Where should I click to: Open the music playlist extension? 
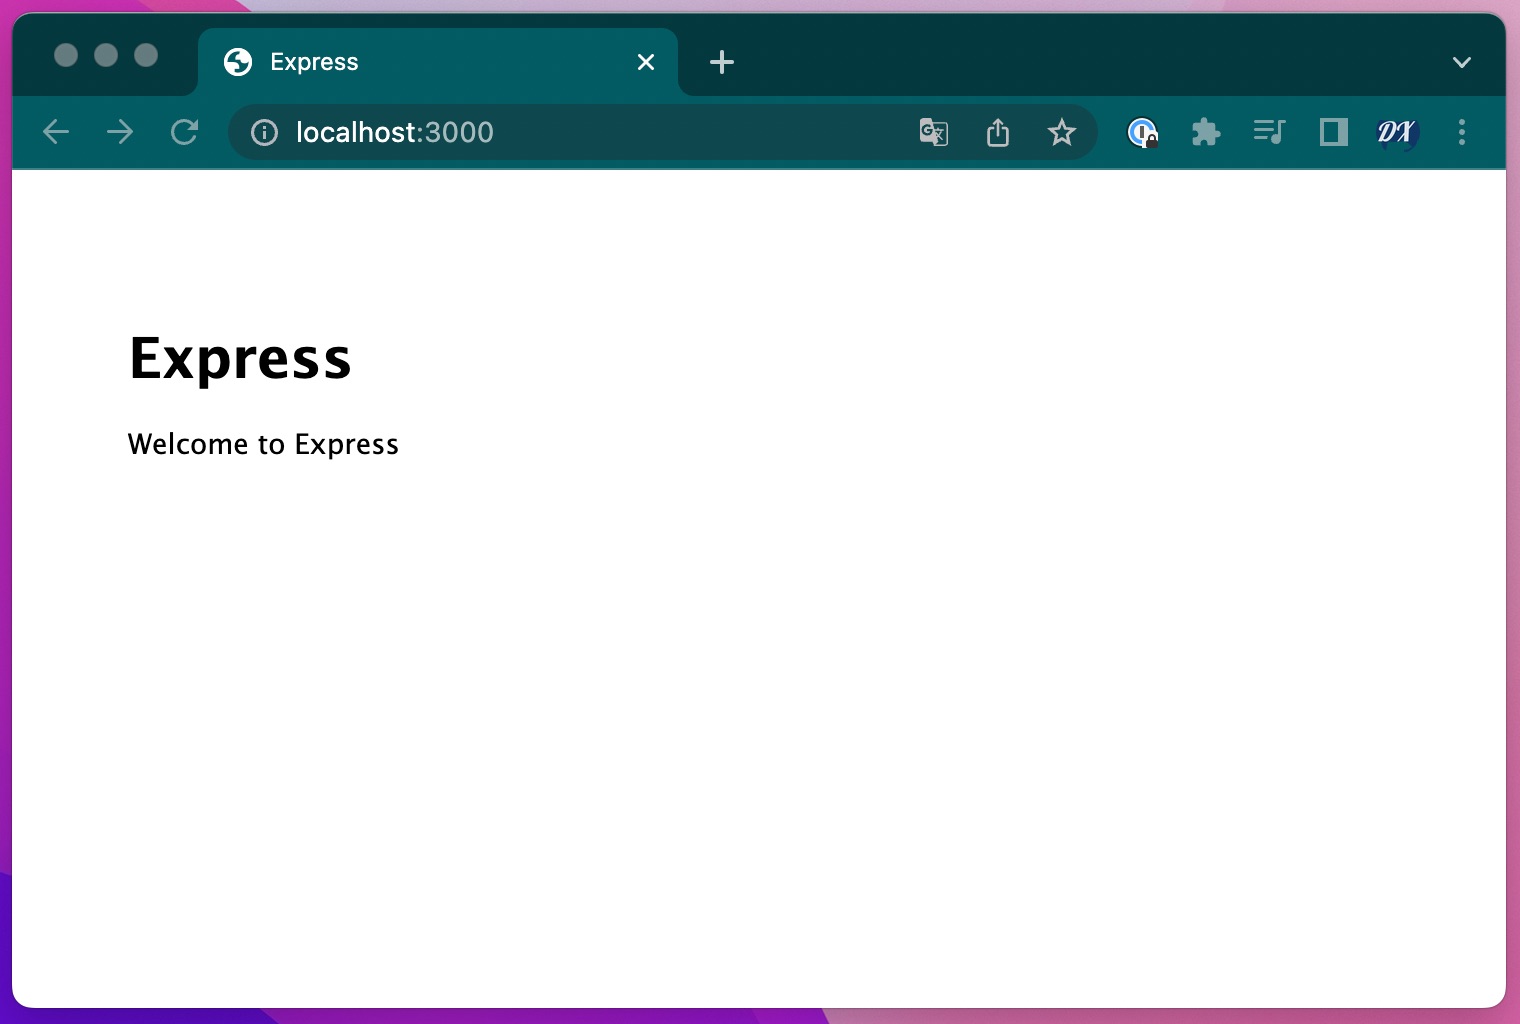[x=1268, y=132]
